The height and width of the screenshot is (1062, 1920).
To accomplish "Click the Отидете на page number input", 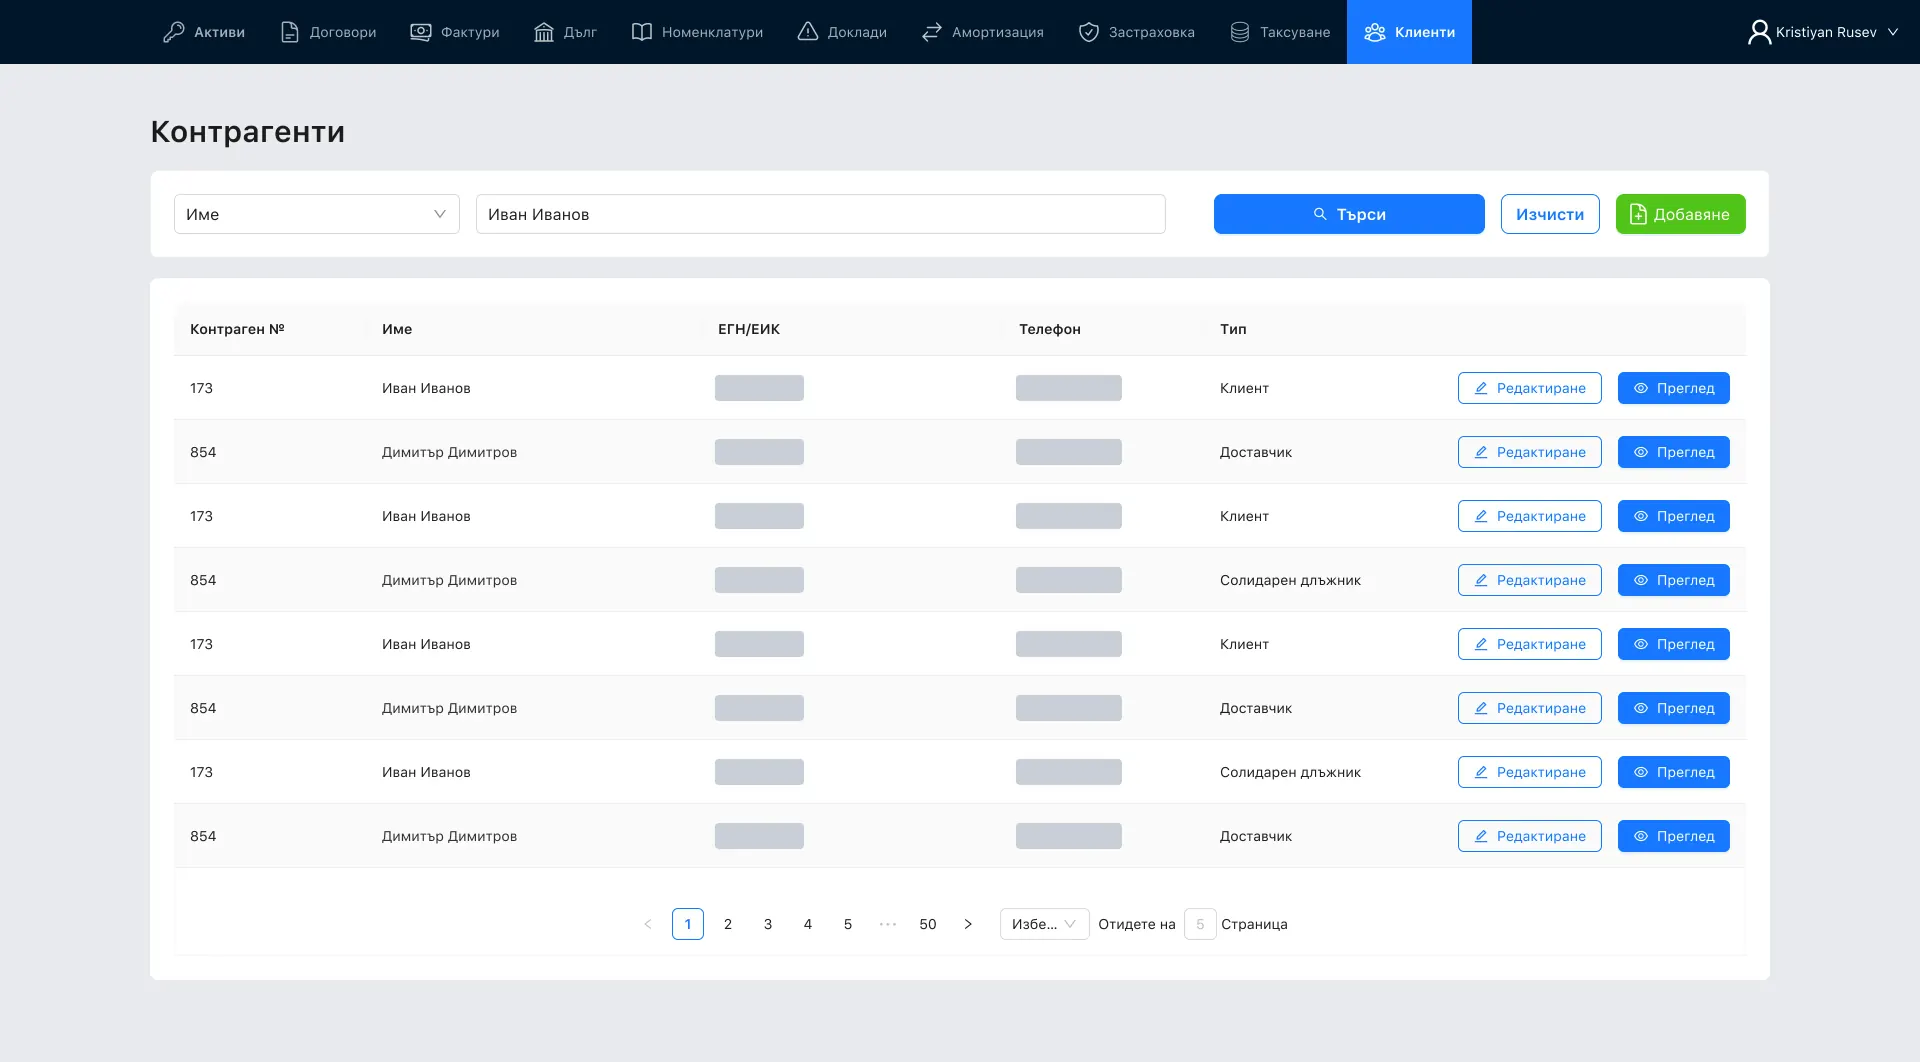I will pos(1200,924).
